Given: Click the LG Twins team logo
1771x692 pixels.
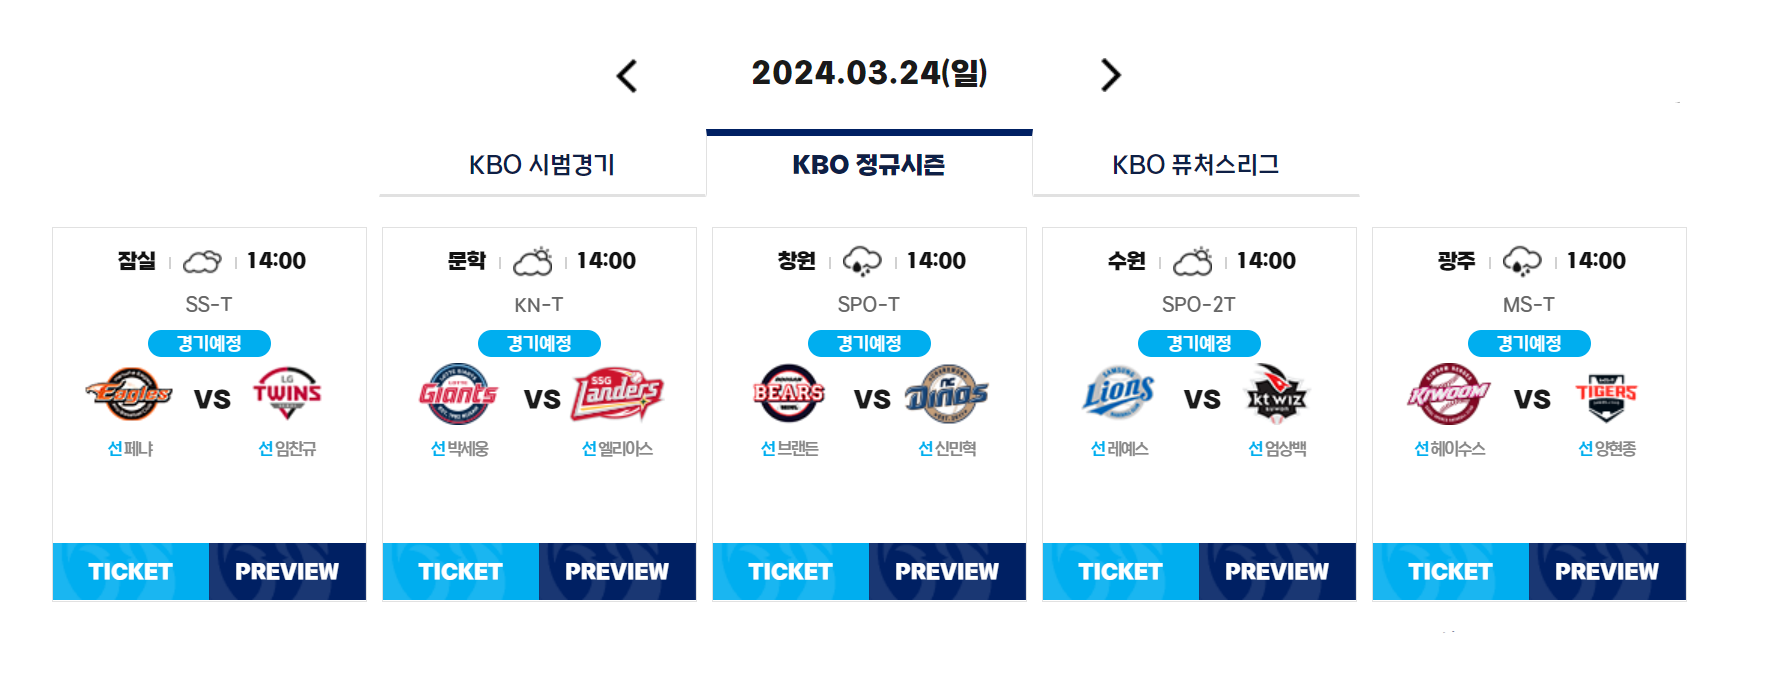Looking at the screenshot, I should (x=287, y=394).
